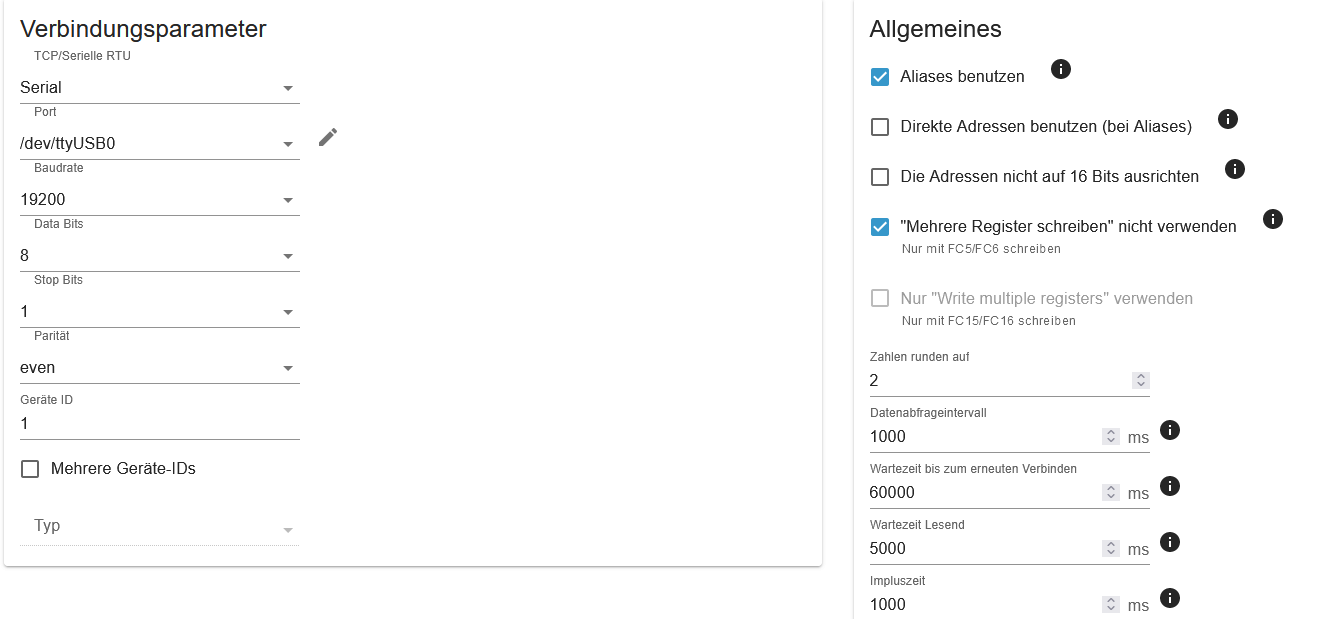
Task: Click the pencil edit icon beside Port
Action: tap(328, 138)
